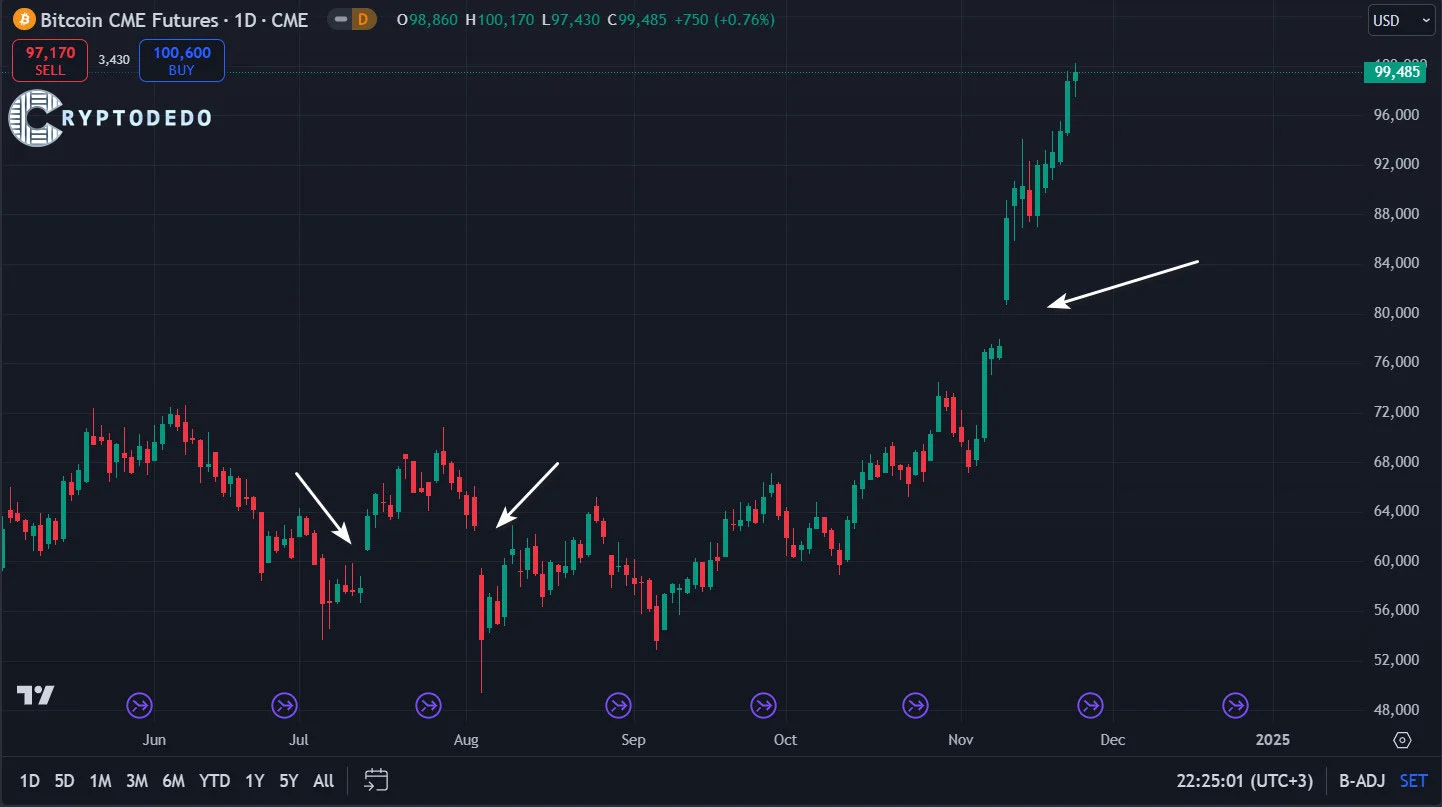Open the TradingView logo link
The width and height of the screenshot is (1442, 807).
(35, 695)
